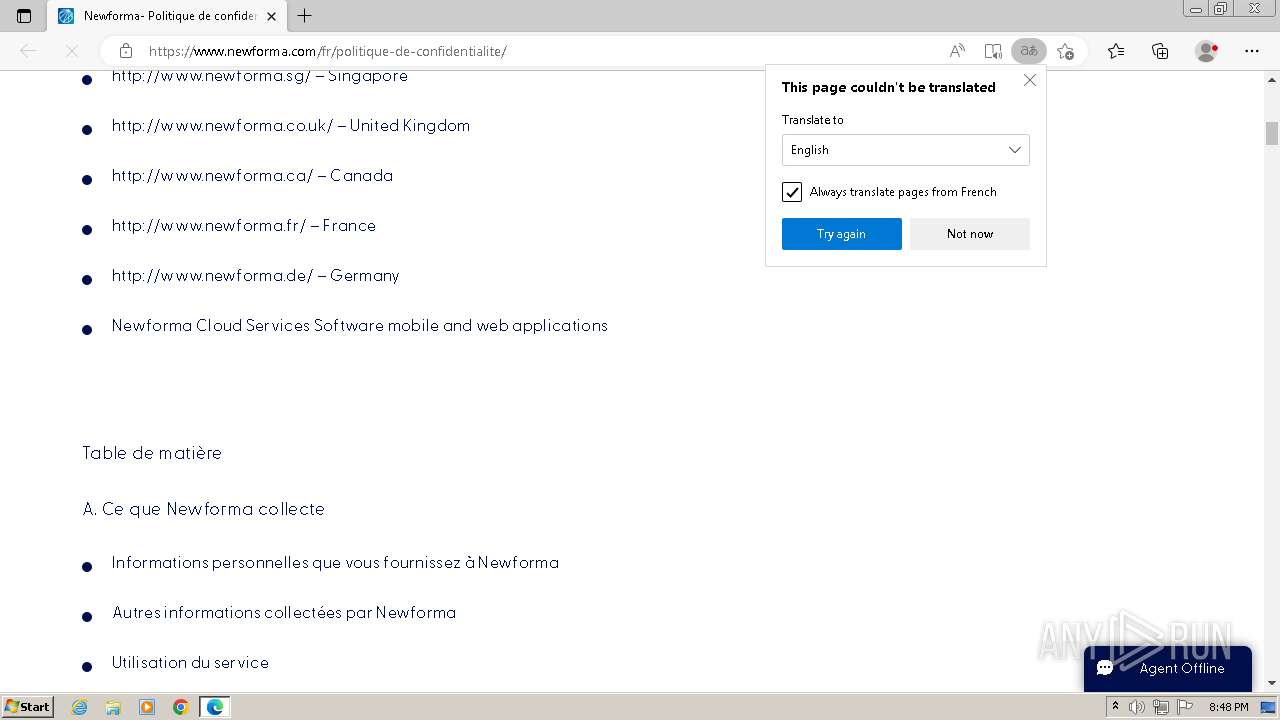Select Microsoft Edge taskbar button

click(x=214, y=707)
